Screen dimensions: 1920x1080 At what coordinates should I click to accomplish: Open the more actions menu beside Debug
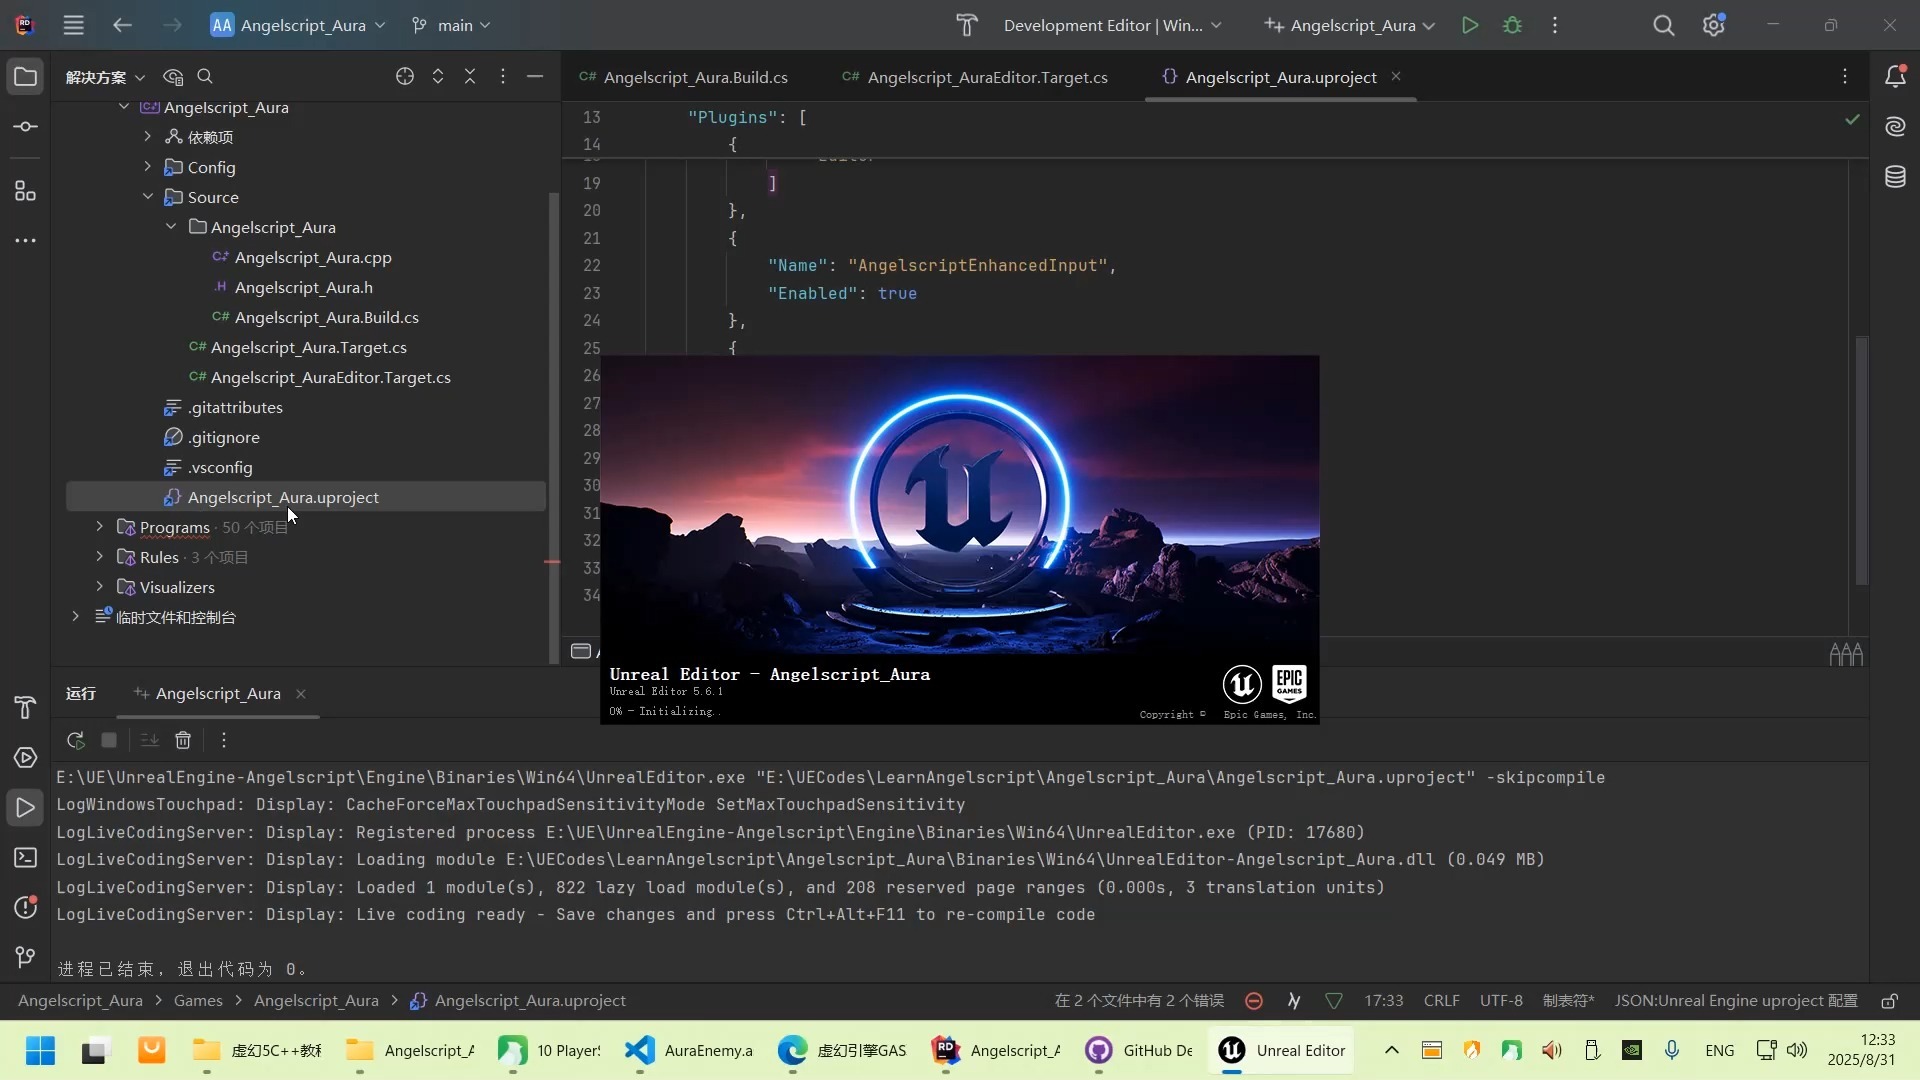click(x=1555, y=25)
